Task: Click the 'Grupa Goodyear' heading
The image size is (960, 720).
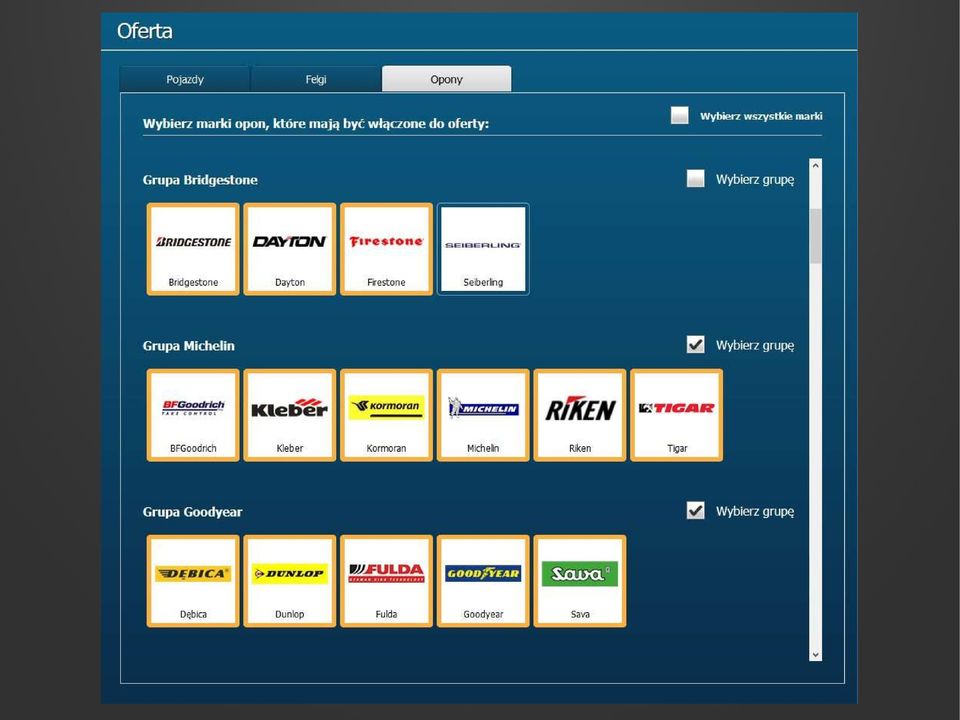Action: point(192,512)
